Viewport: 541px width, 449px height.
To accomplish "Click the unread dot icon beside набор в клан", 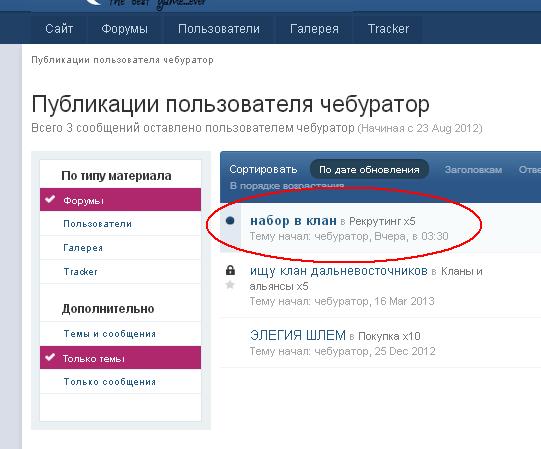I will [230, 221].
